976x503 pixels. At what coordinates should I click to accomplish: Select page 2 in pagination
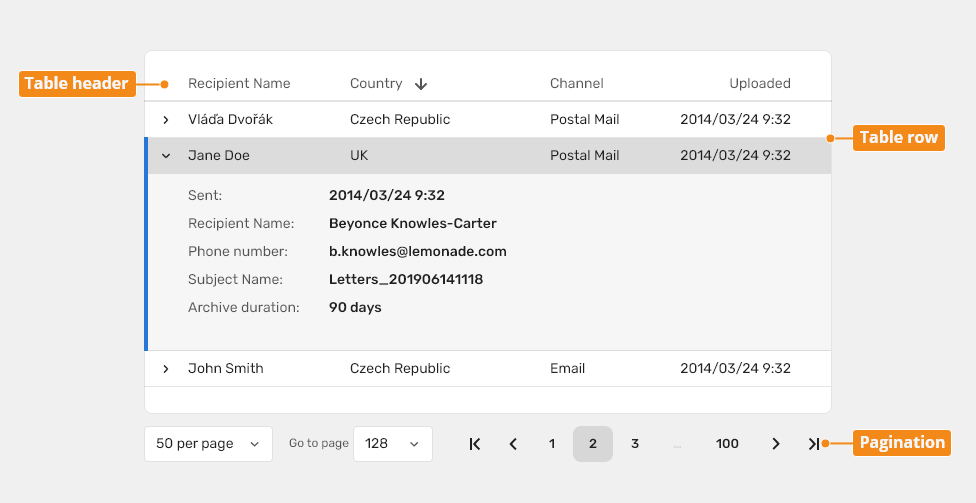coord(593,444)
